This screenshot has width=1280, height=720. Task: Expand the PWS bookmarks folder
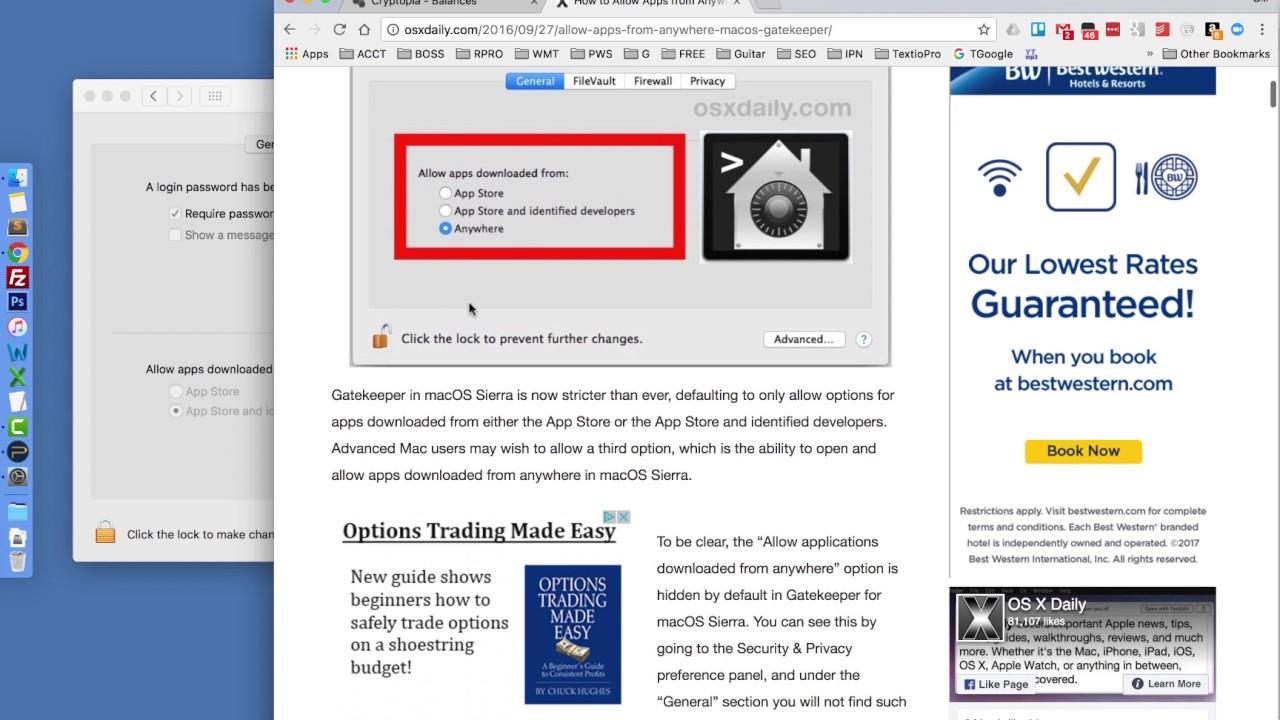[x=591, y=54]
